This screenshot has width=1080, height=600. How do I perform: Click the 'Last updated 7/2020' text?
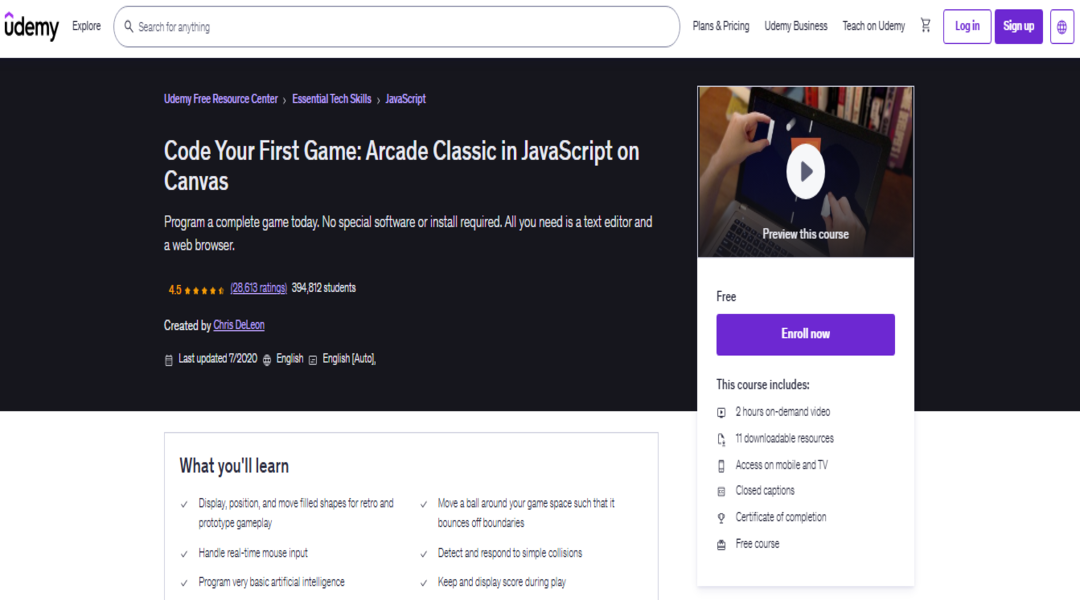click(217, 359)
